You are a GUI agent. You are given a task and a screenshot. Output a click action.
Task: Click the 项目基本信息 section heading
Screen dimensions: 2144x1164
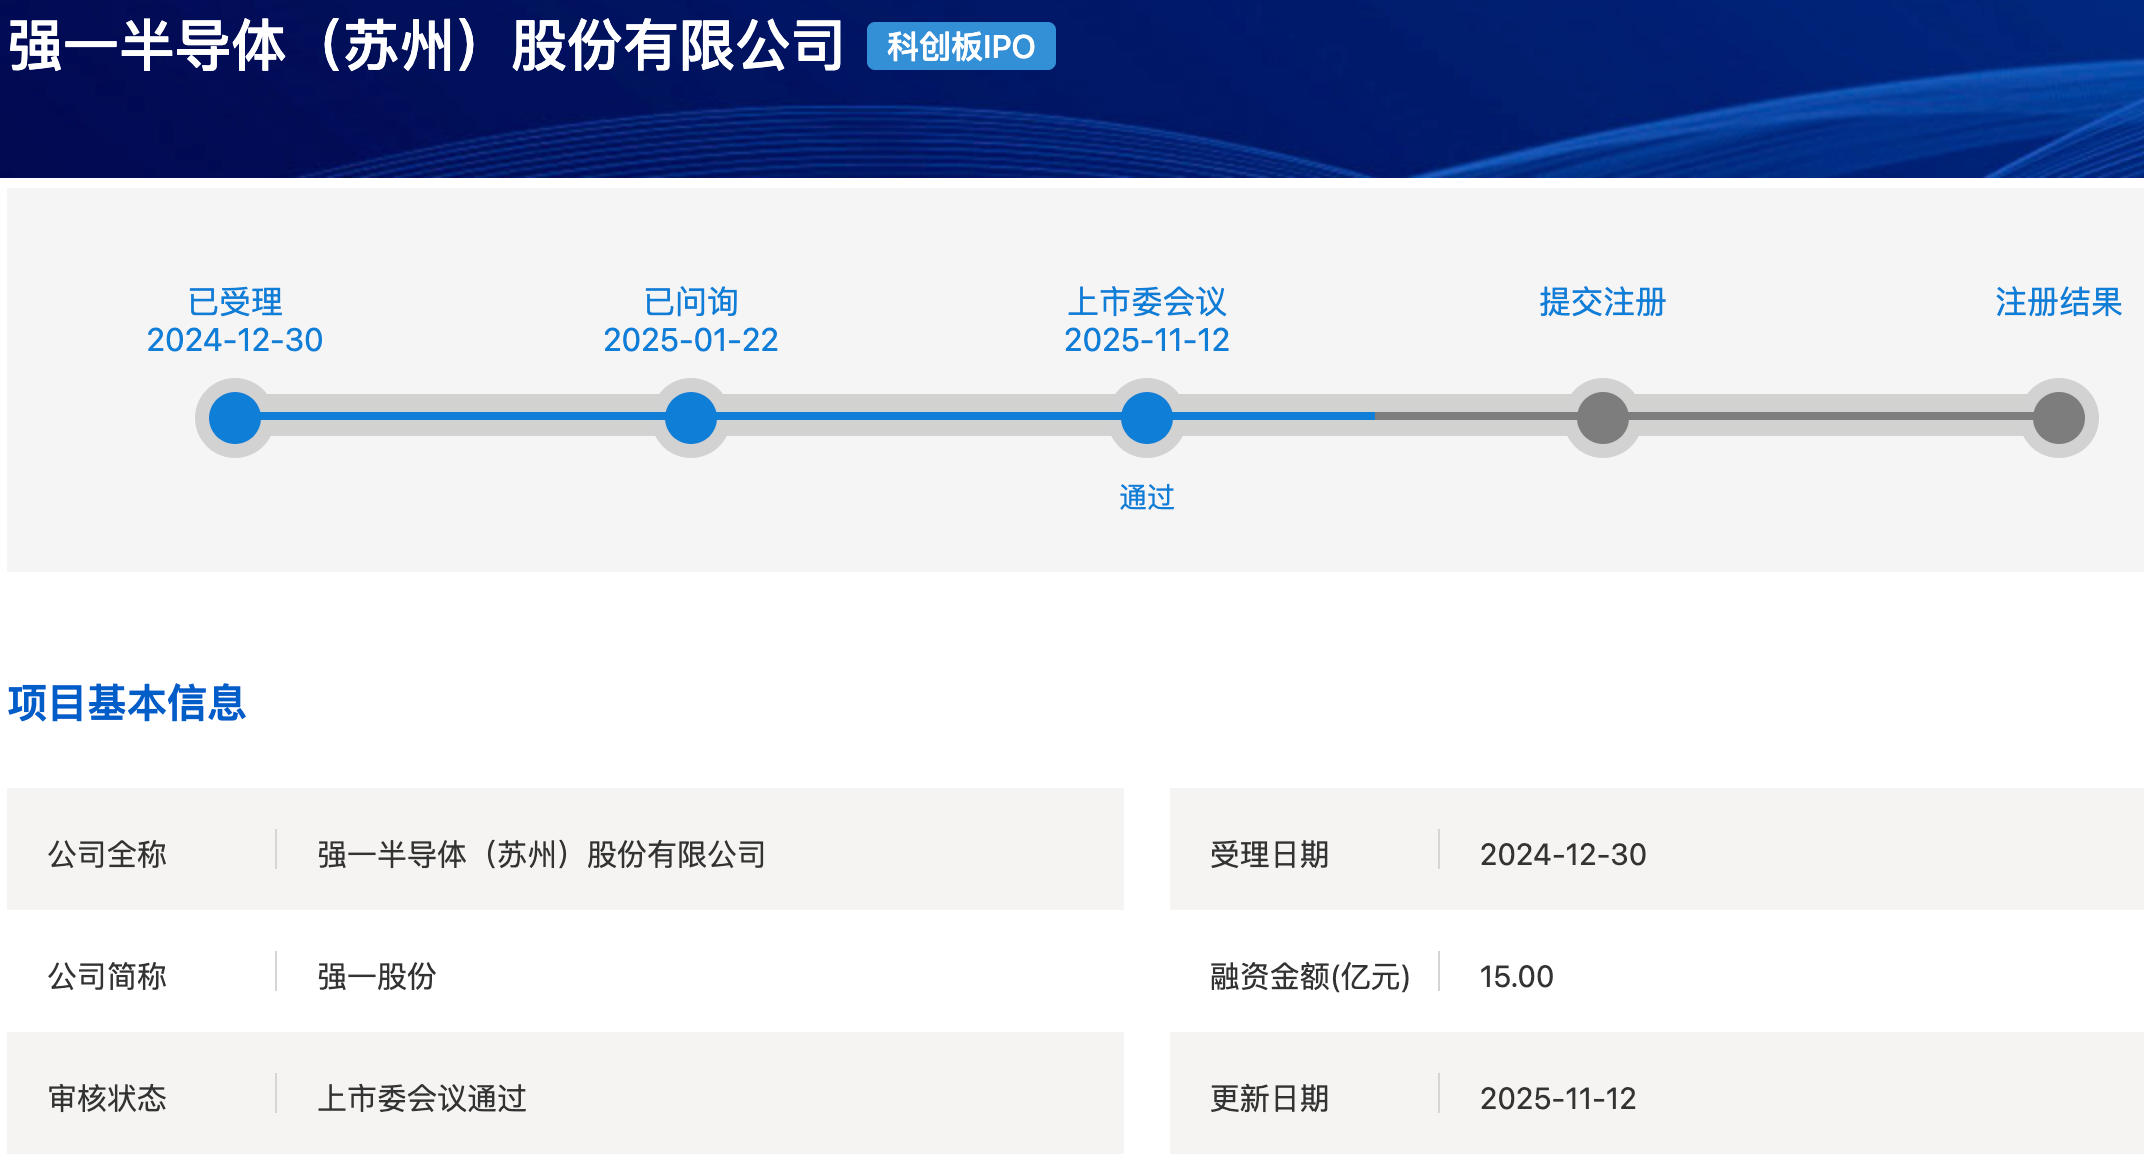(127, 703)
